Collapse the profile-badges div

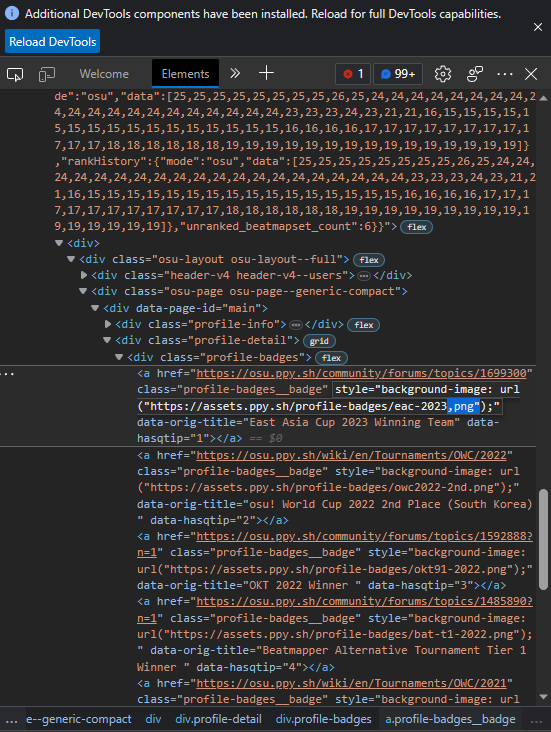click(119, 357)
